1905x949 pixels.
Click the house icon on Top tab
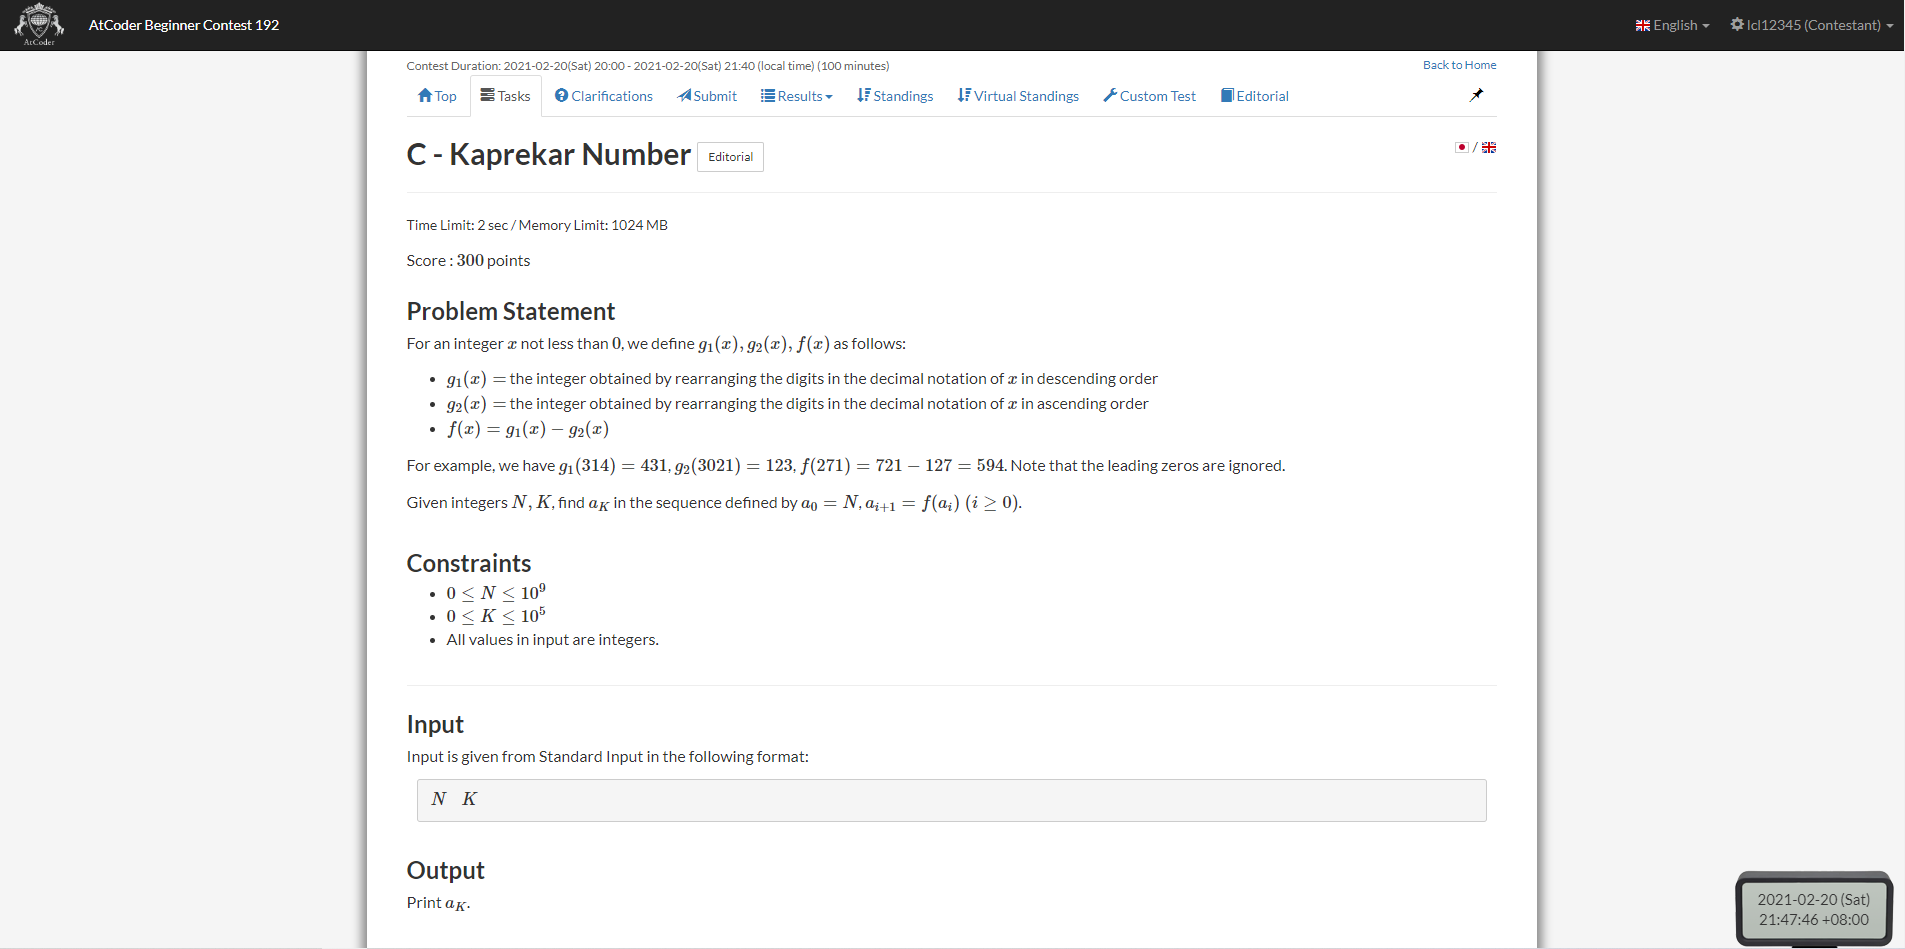pyautogui.click(x=425, y=96)
